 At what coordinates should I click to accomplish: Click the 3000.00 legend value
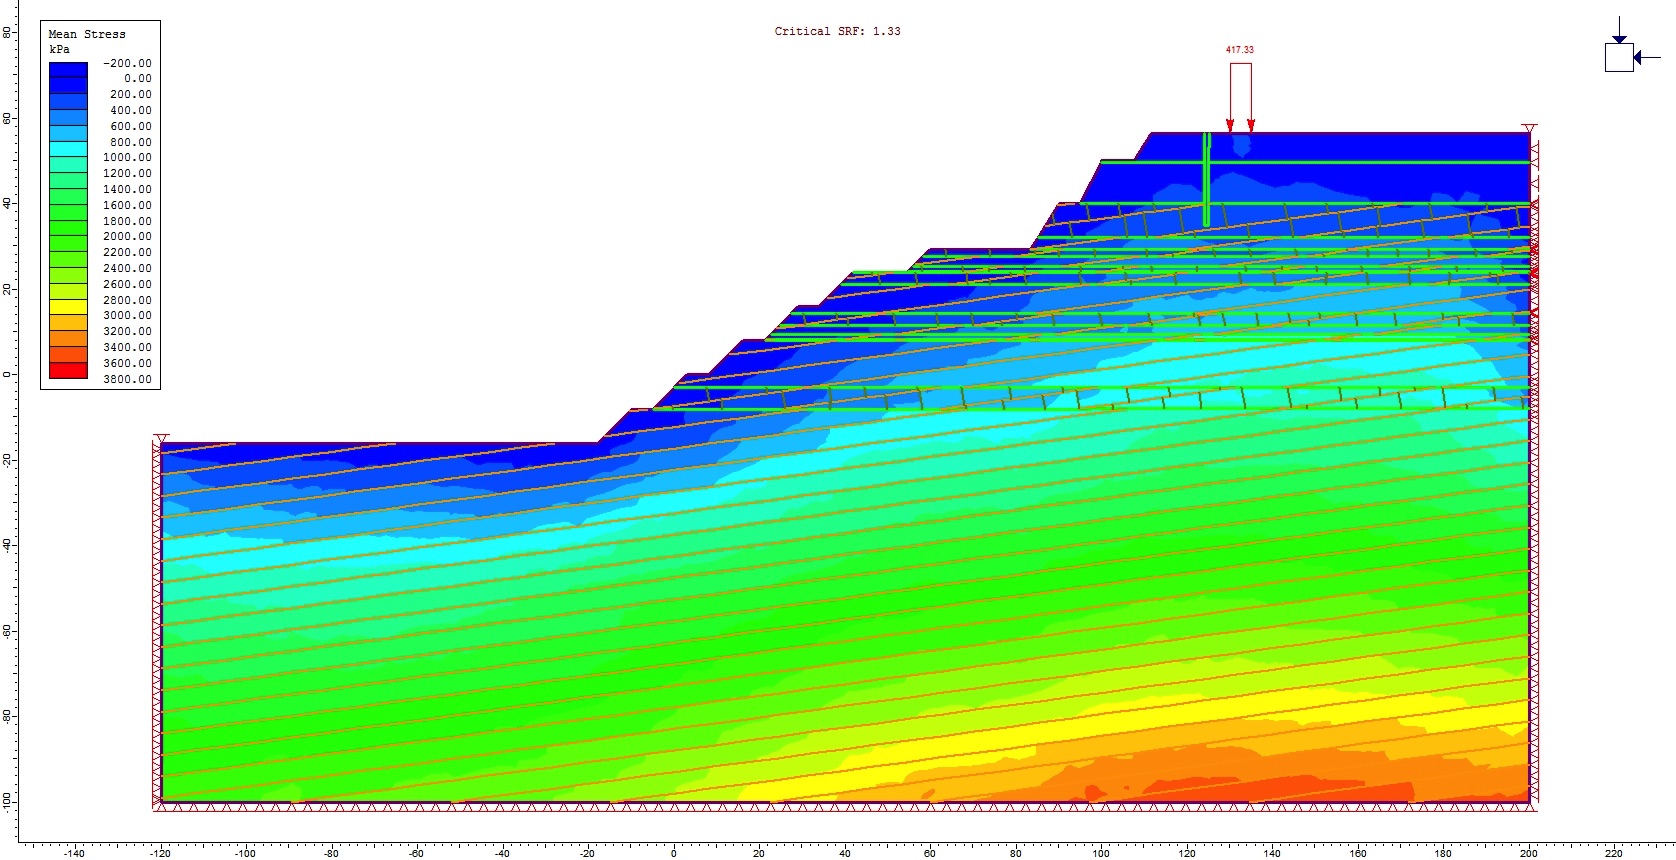click(128, 315)
